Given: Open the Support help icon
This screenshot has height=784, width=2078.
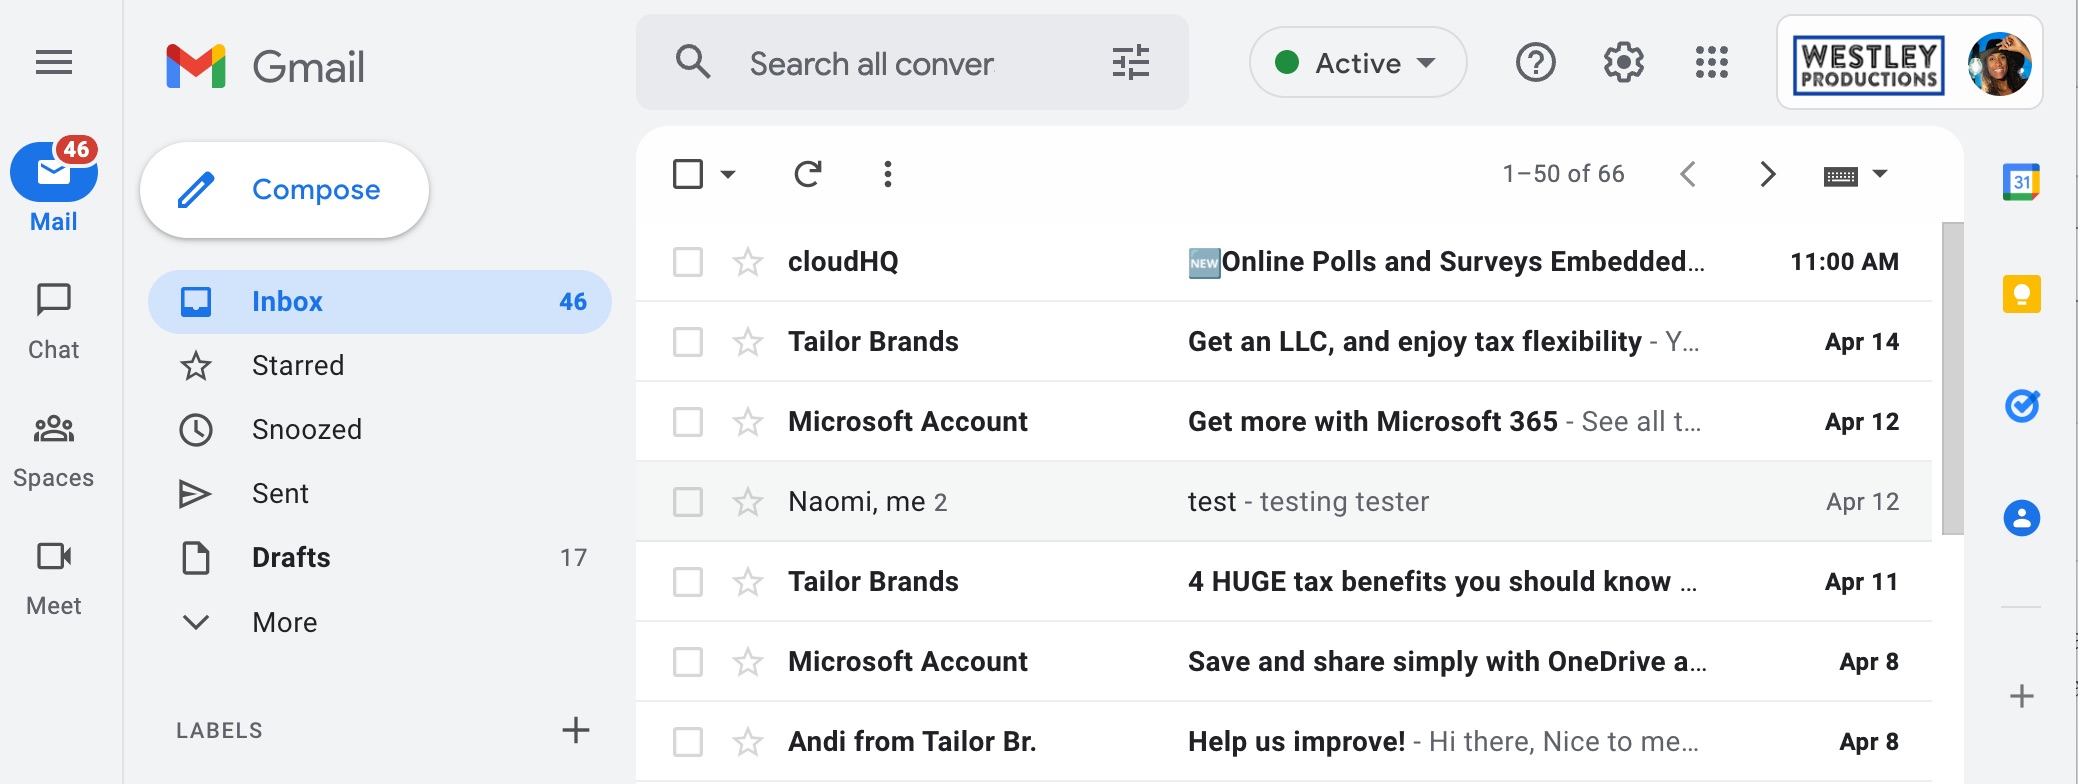Looking at the screenshot, I should tap(1535, 62).
